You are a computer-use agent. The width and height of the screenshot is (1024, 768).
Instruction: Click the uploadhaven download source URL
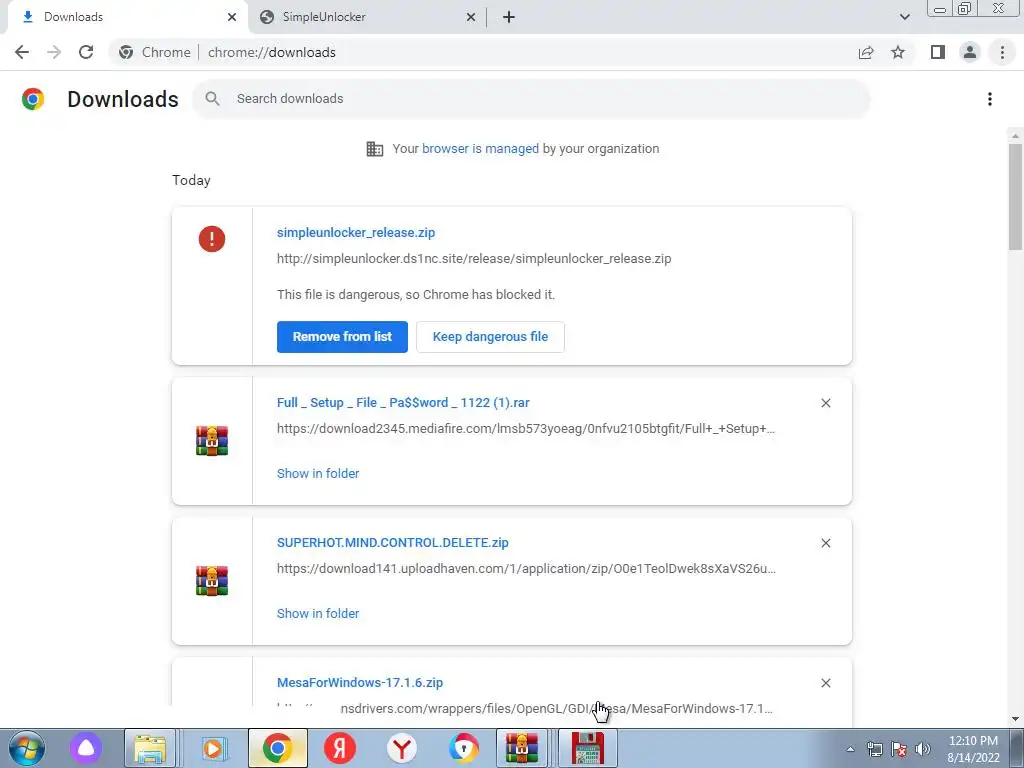click(526, 569)
